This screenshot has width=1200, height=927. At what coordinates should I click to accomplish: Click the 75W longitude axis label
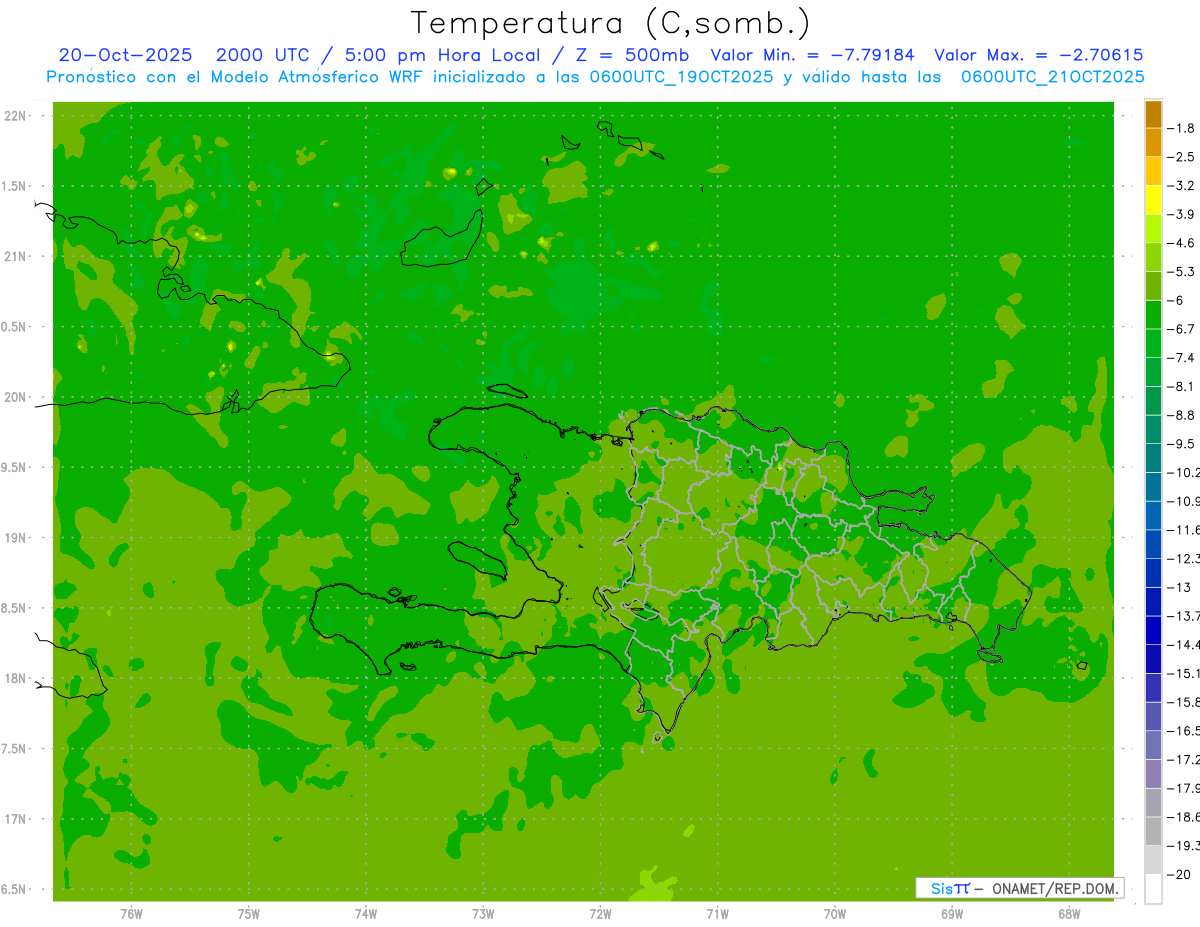[249, 913]
